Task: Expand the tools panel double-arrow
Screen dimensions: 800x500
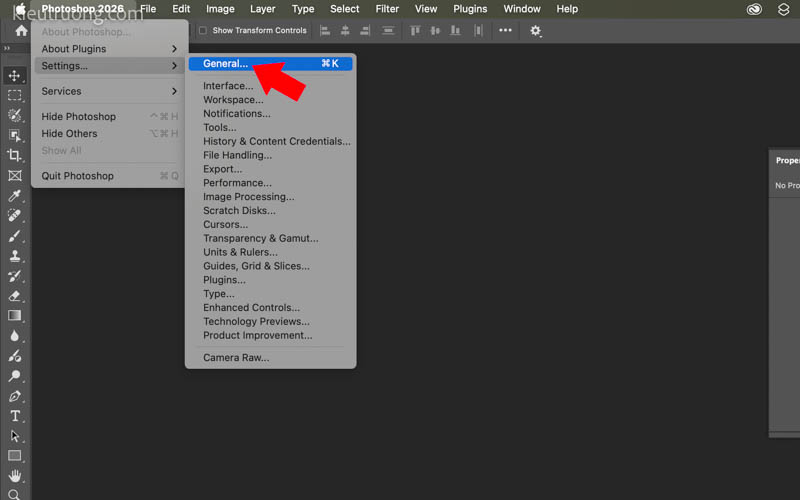Action: [x=7, y=48]
